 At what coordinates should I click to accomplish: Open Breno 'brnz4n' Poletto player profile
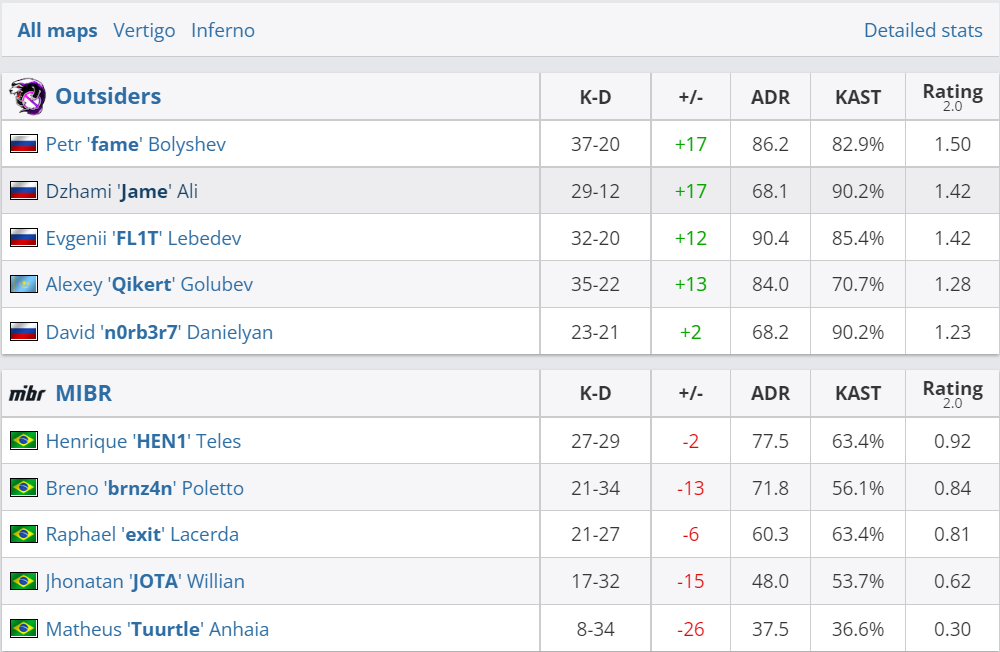click(x=144, y=488)
